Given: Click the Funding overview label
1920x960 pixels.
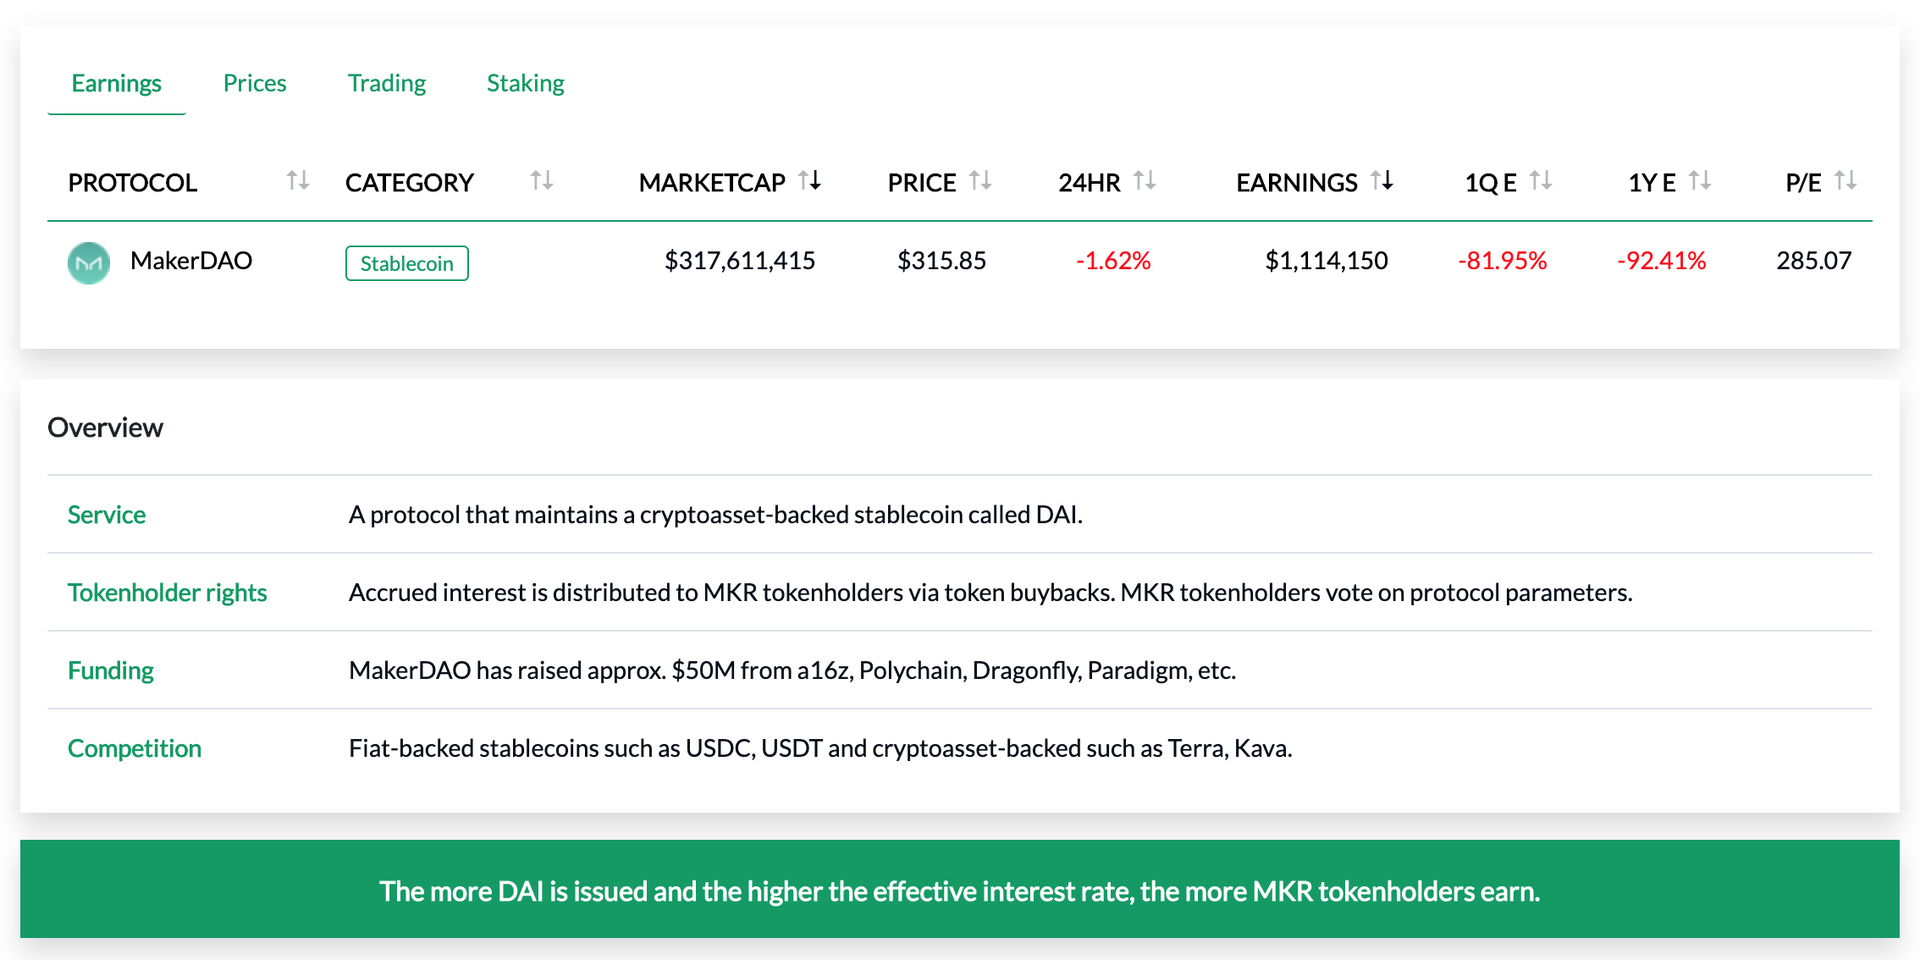Looking at the screenshot, I should click(x=110, y=671).
